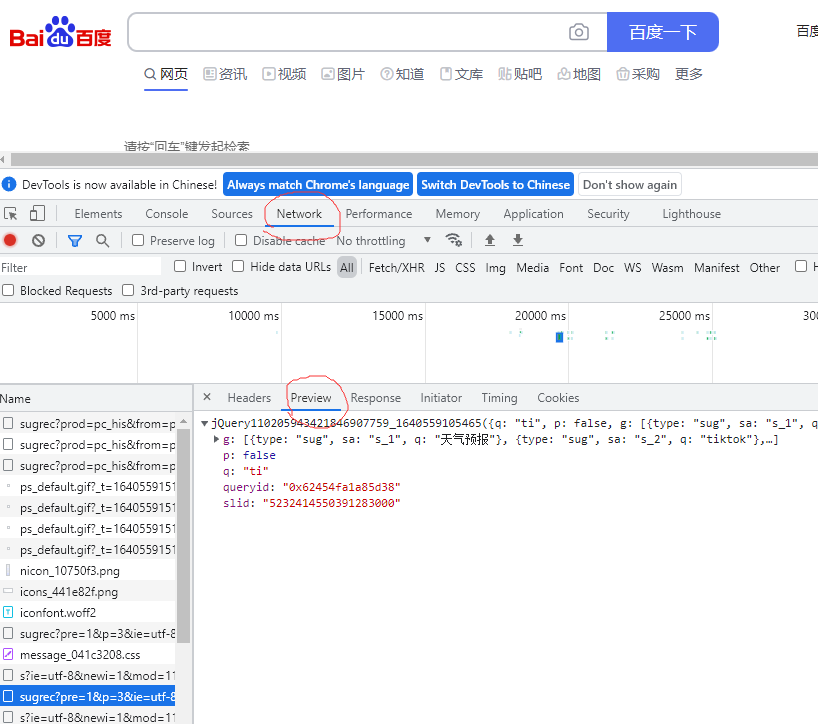Toggle the device toolbar icon

[37, 214]
